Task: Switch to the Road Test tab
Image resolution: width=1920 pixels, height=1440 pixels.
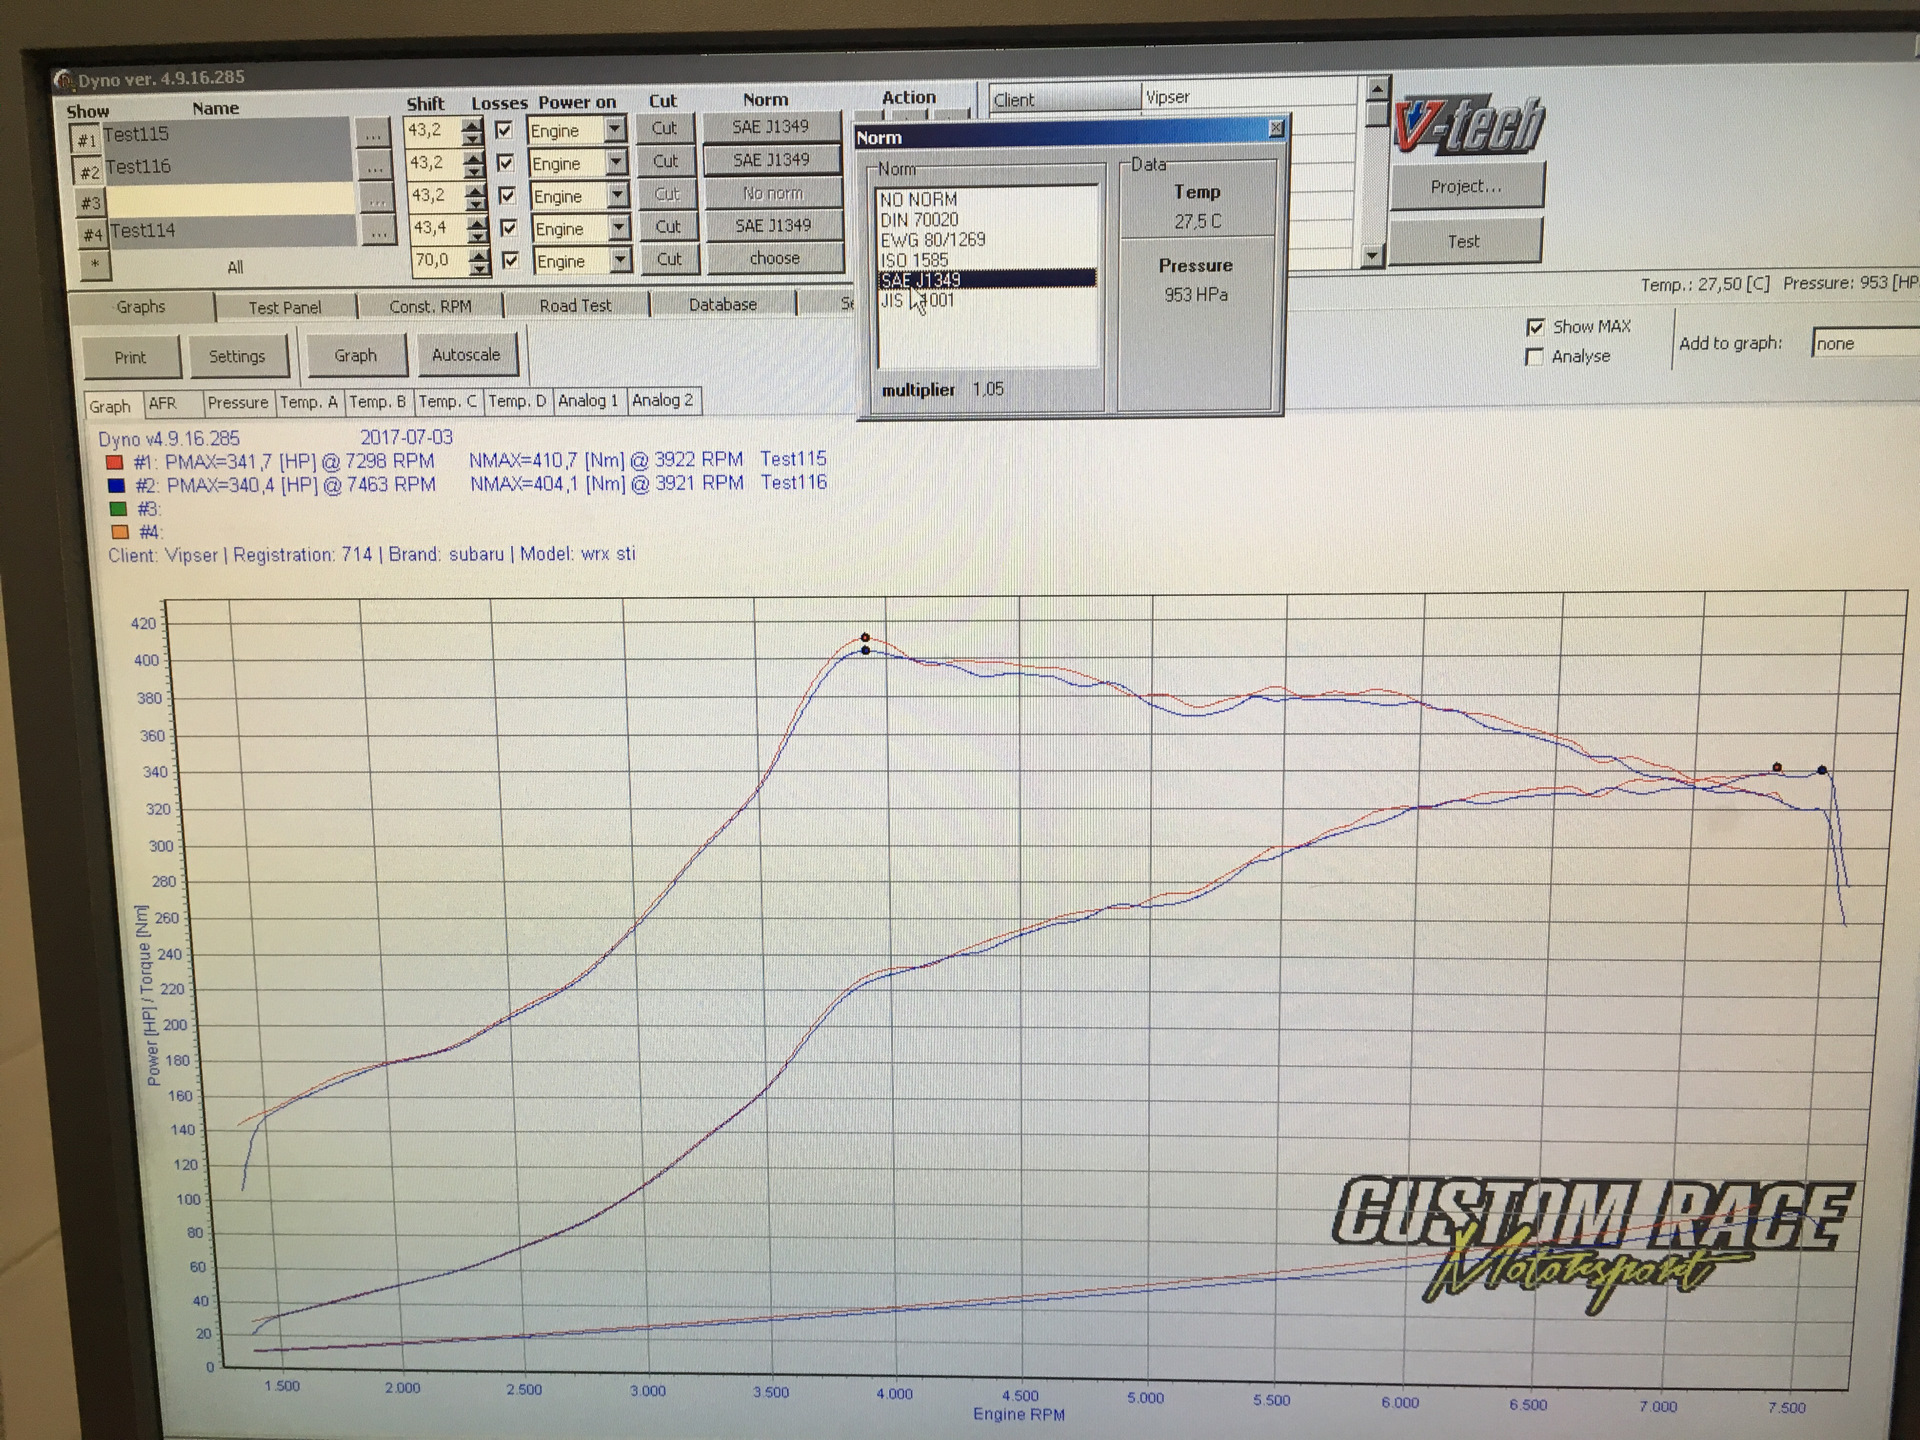Action: (575, 306)
